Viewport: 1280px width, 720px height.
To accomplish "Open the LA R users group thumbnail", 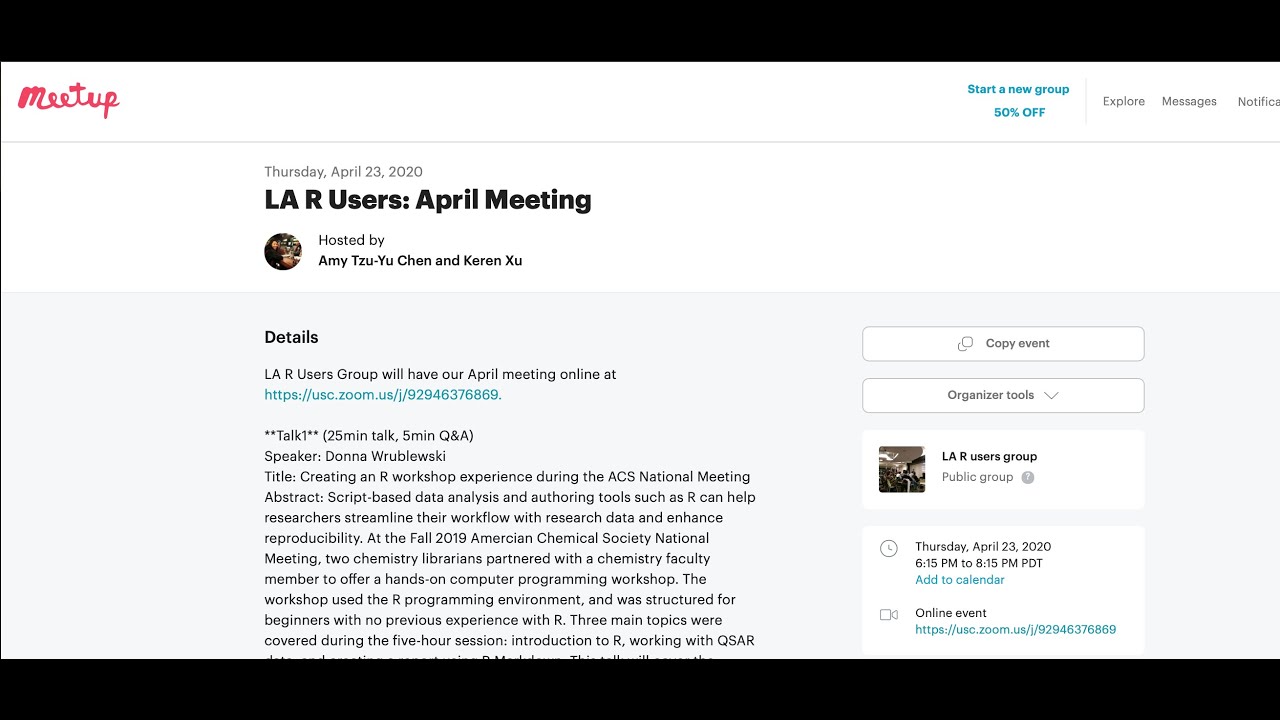I will pos(902,469).
